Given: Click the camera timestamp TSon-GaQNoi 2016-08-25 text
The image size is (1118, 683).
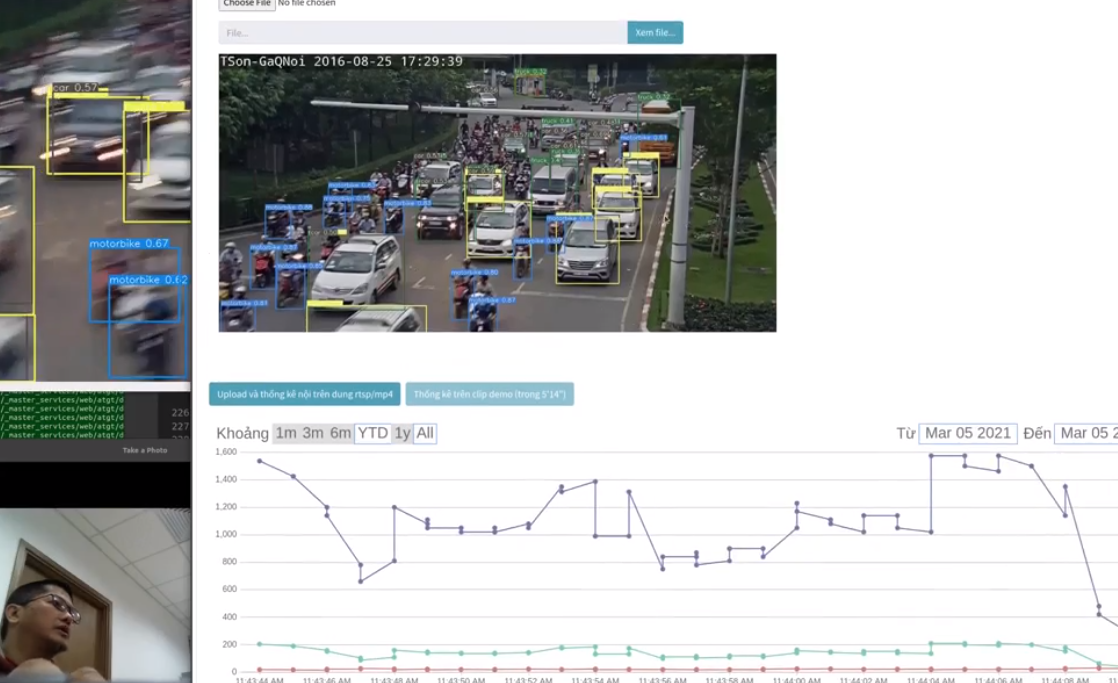Looking at the screenshot, I should [342, 61].
